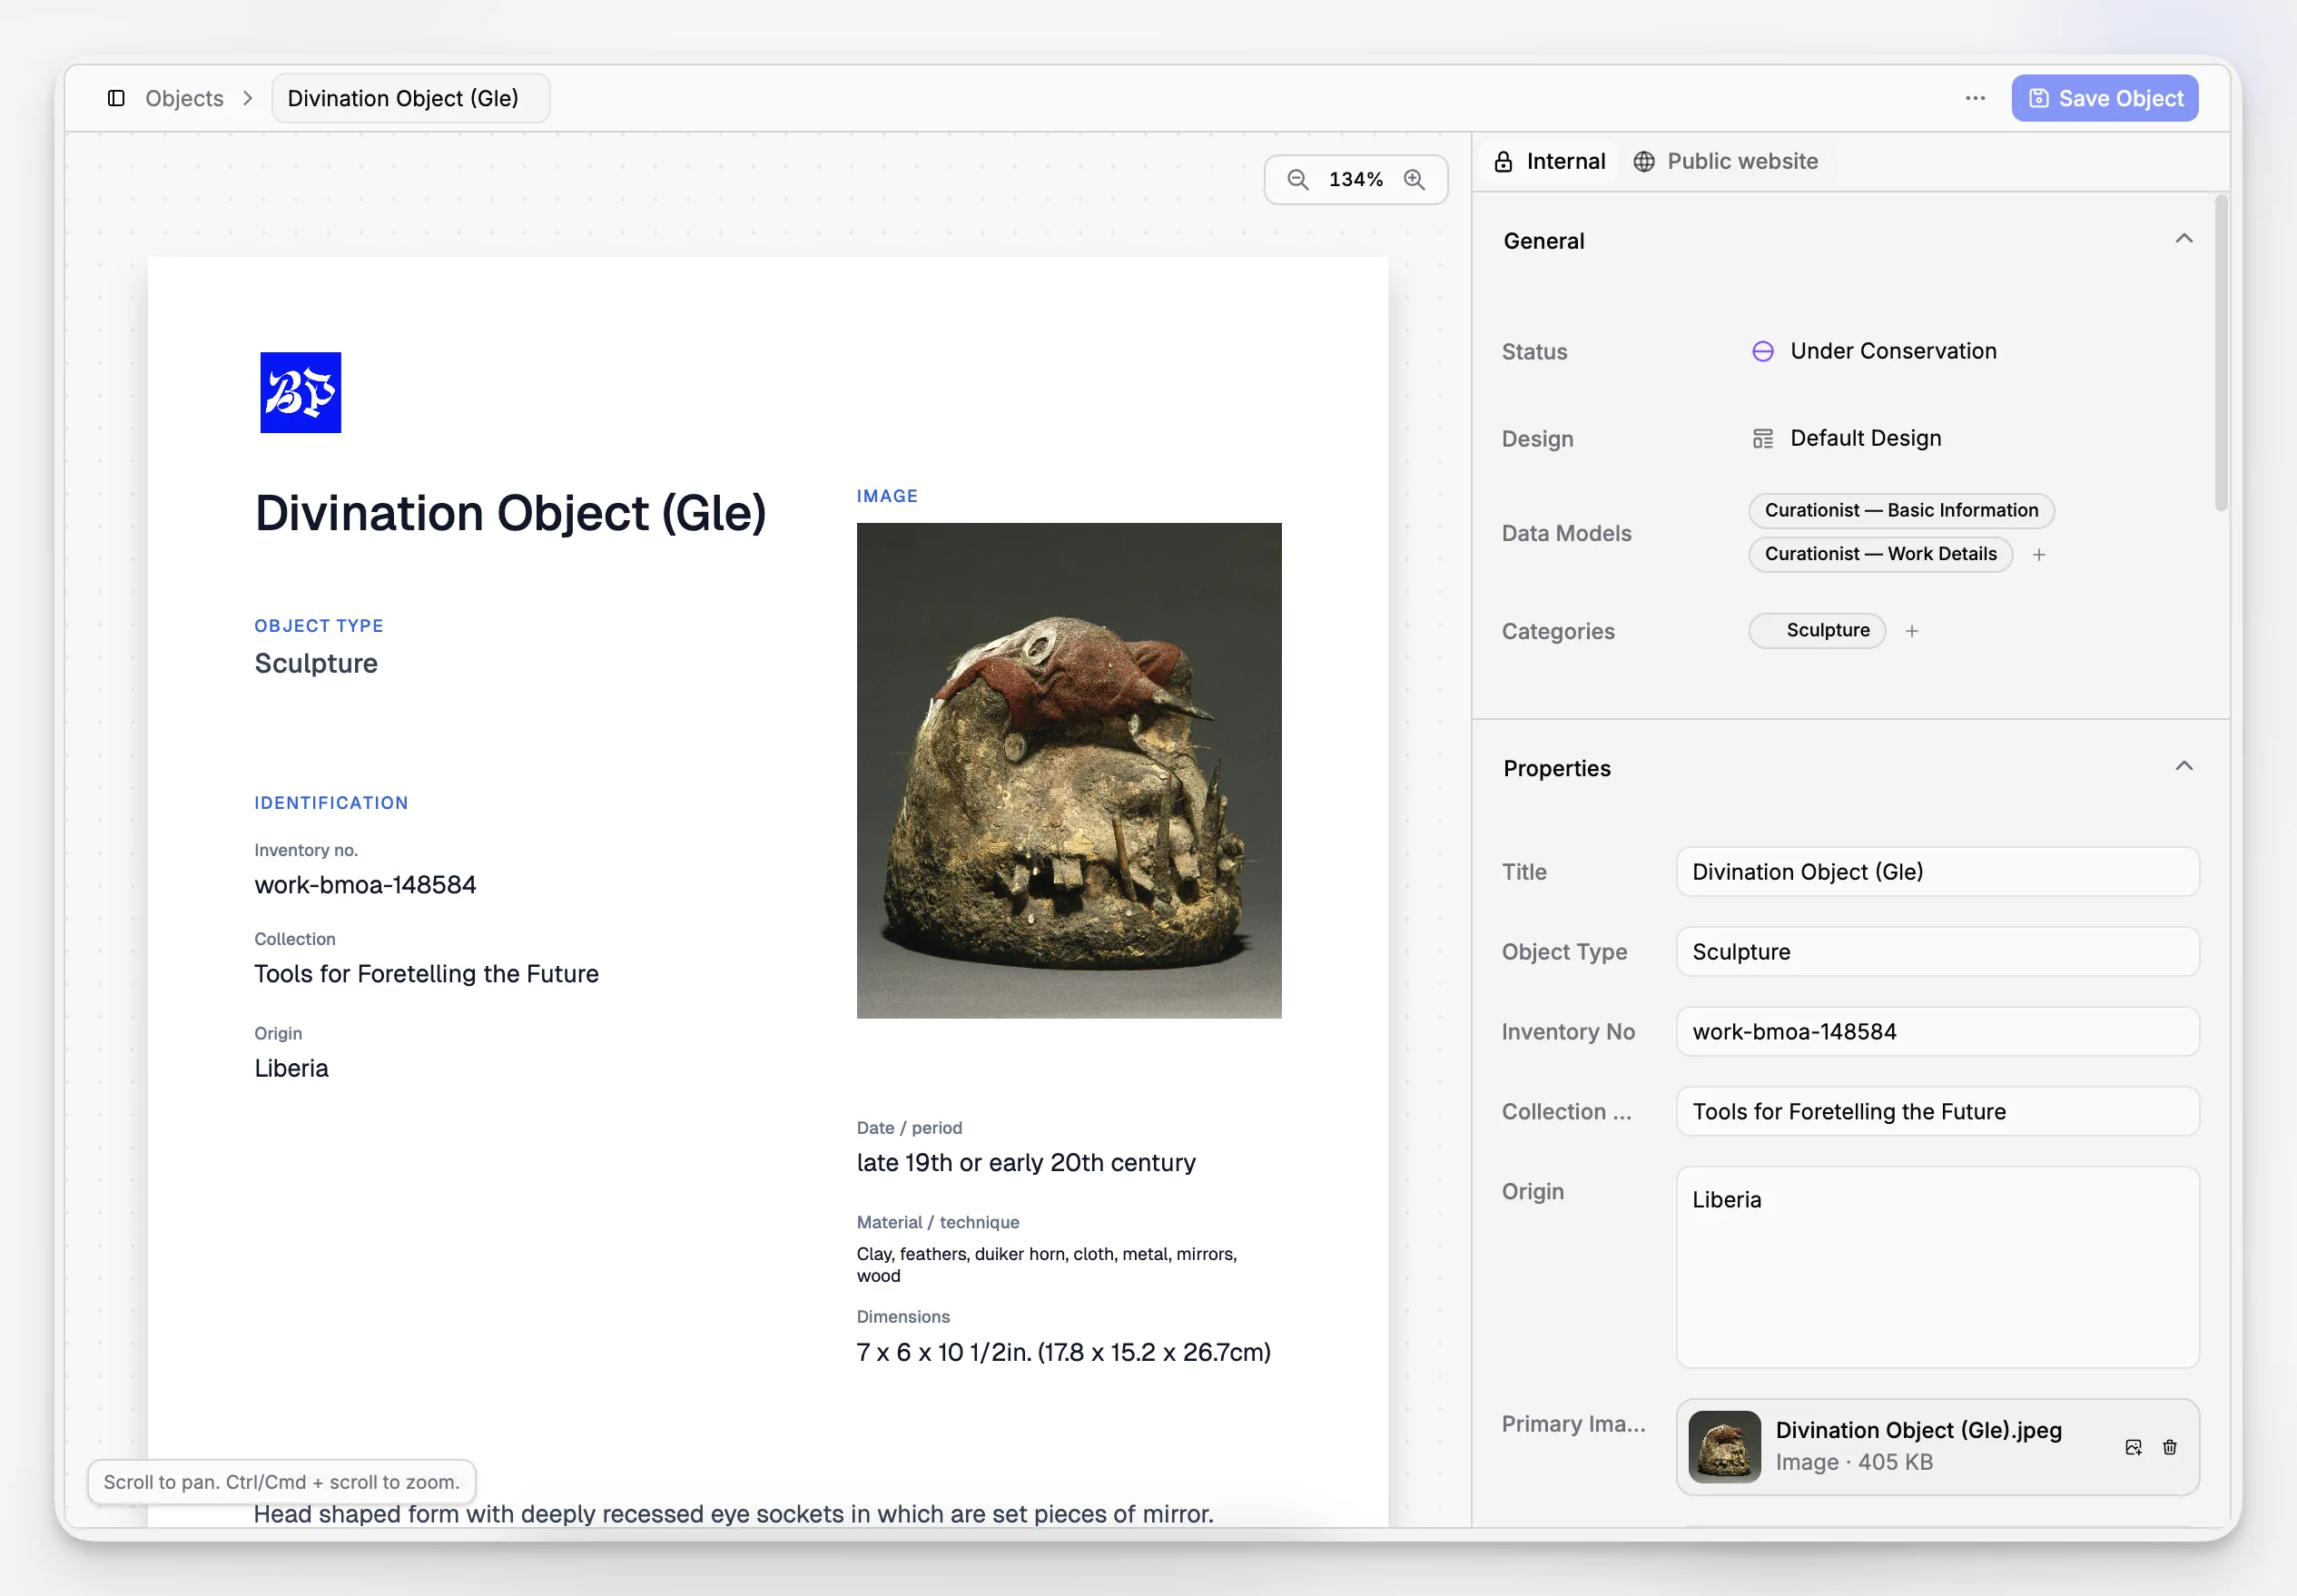
Task: Navigate to Objects breadcrumb
Action: (x=184, y=98)
